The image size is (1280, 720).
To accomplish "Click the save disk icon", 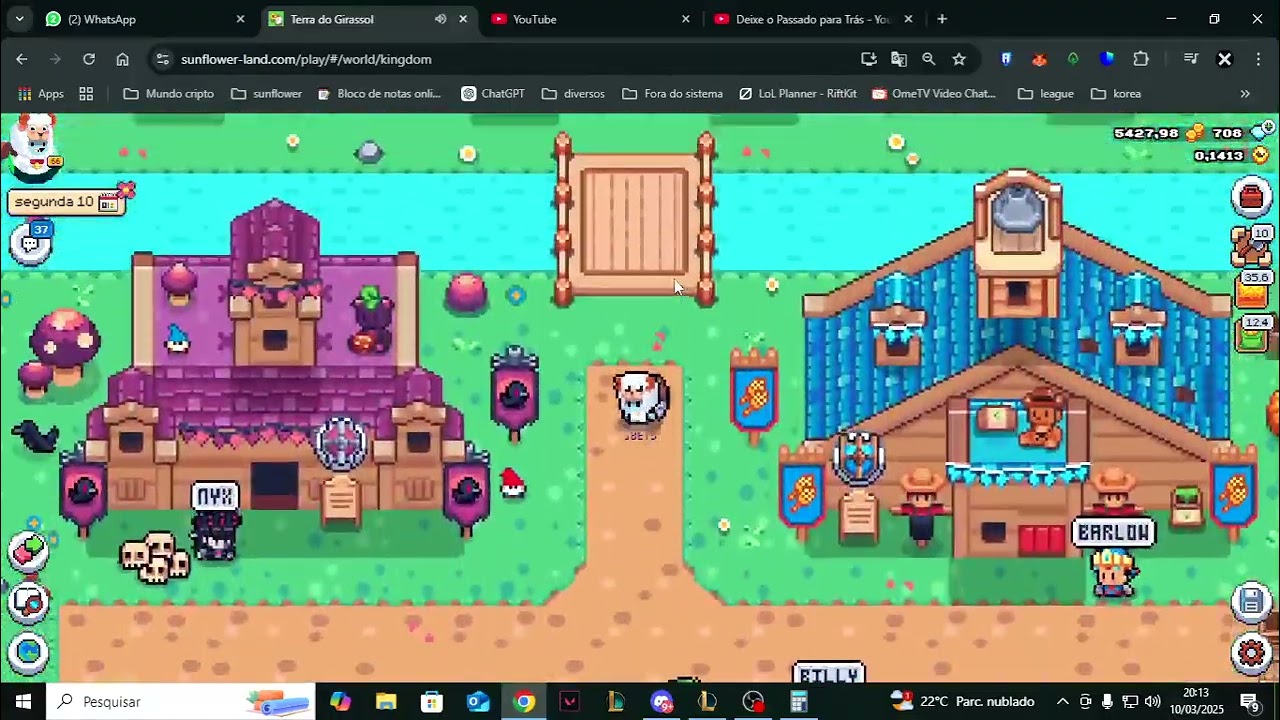I will (1251, 601).
